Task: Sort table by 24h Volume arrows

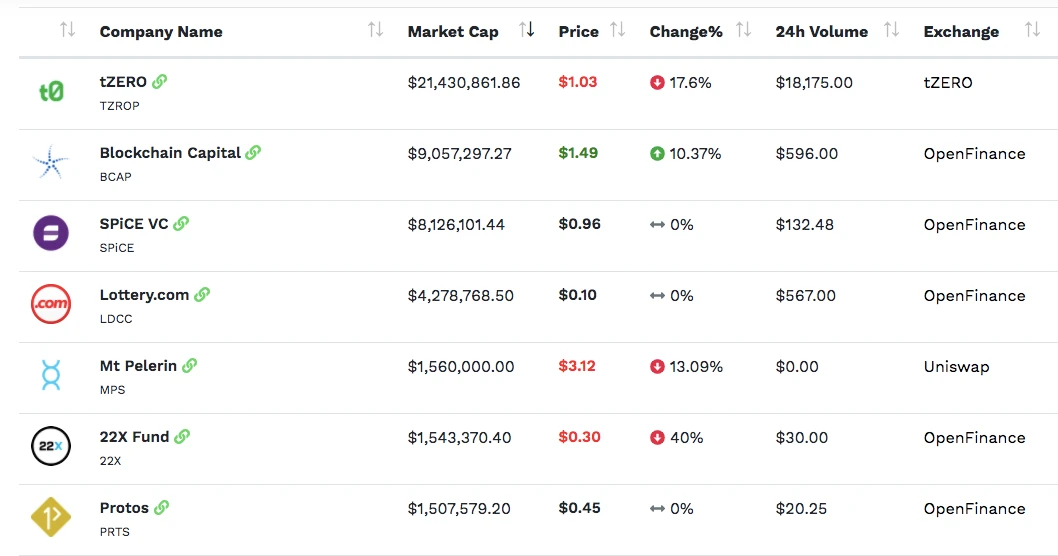Action: [x=891, y=30]
